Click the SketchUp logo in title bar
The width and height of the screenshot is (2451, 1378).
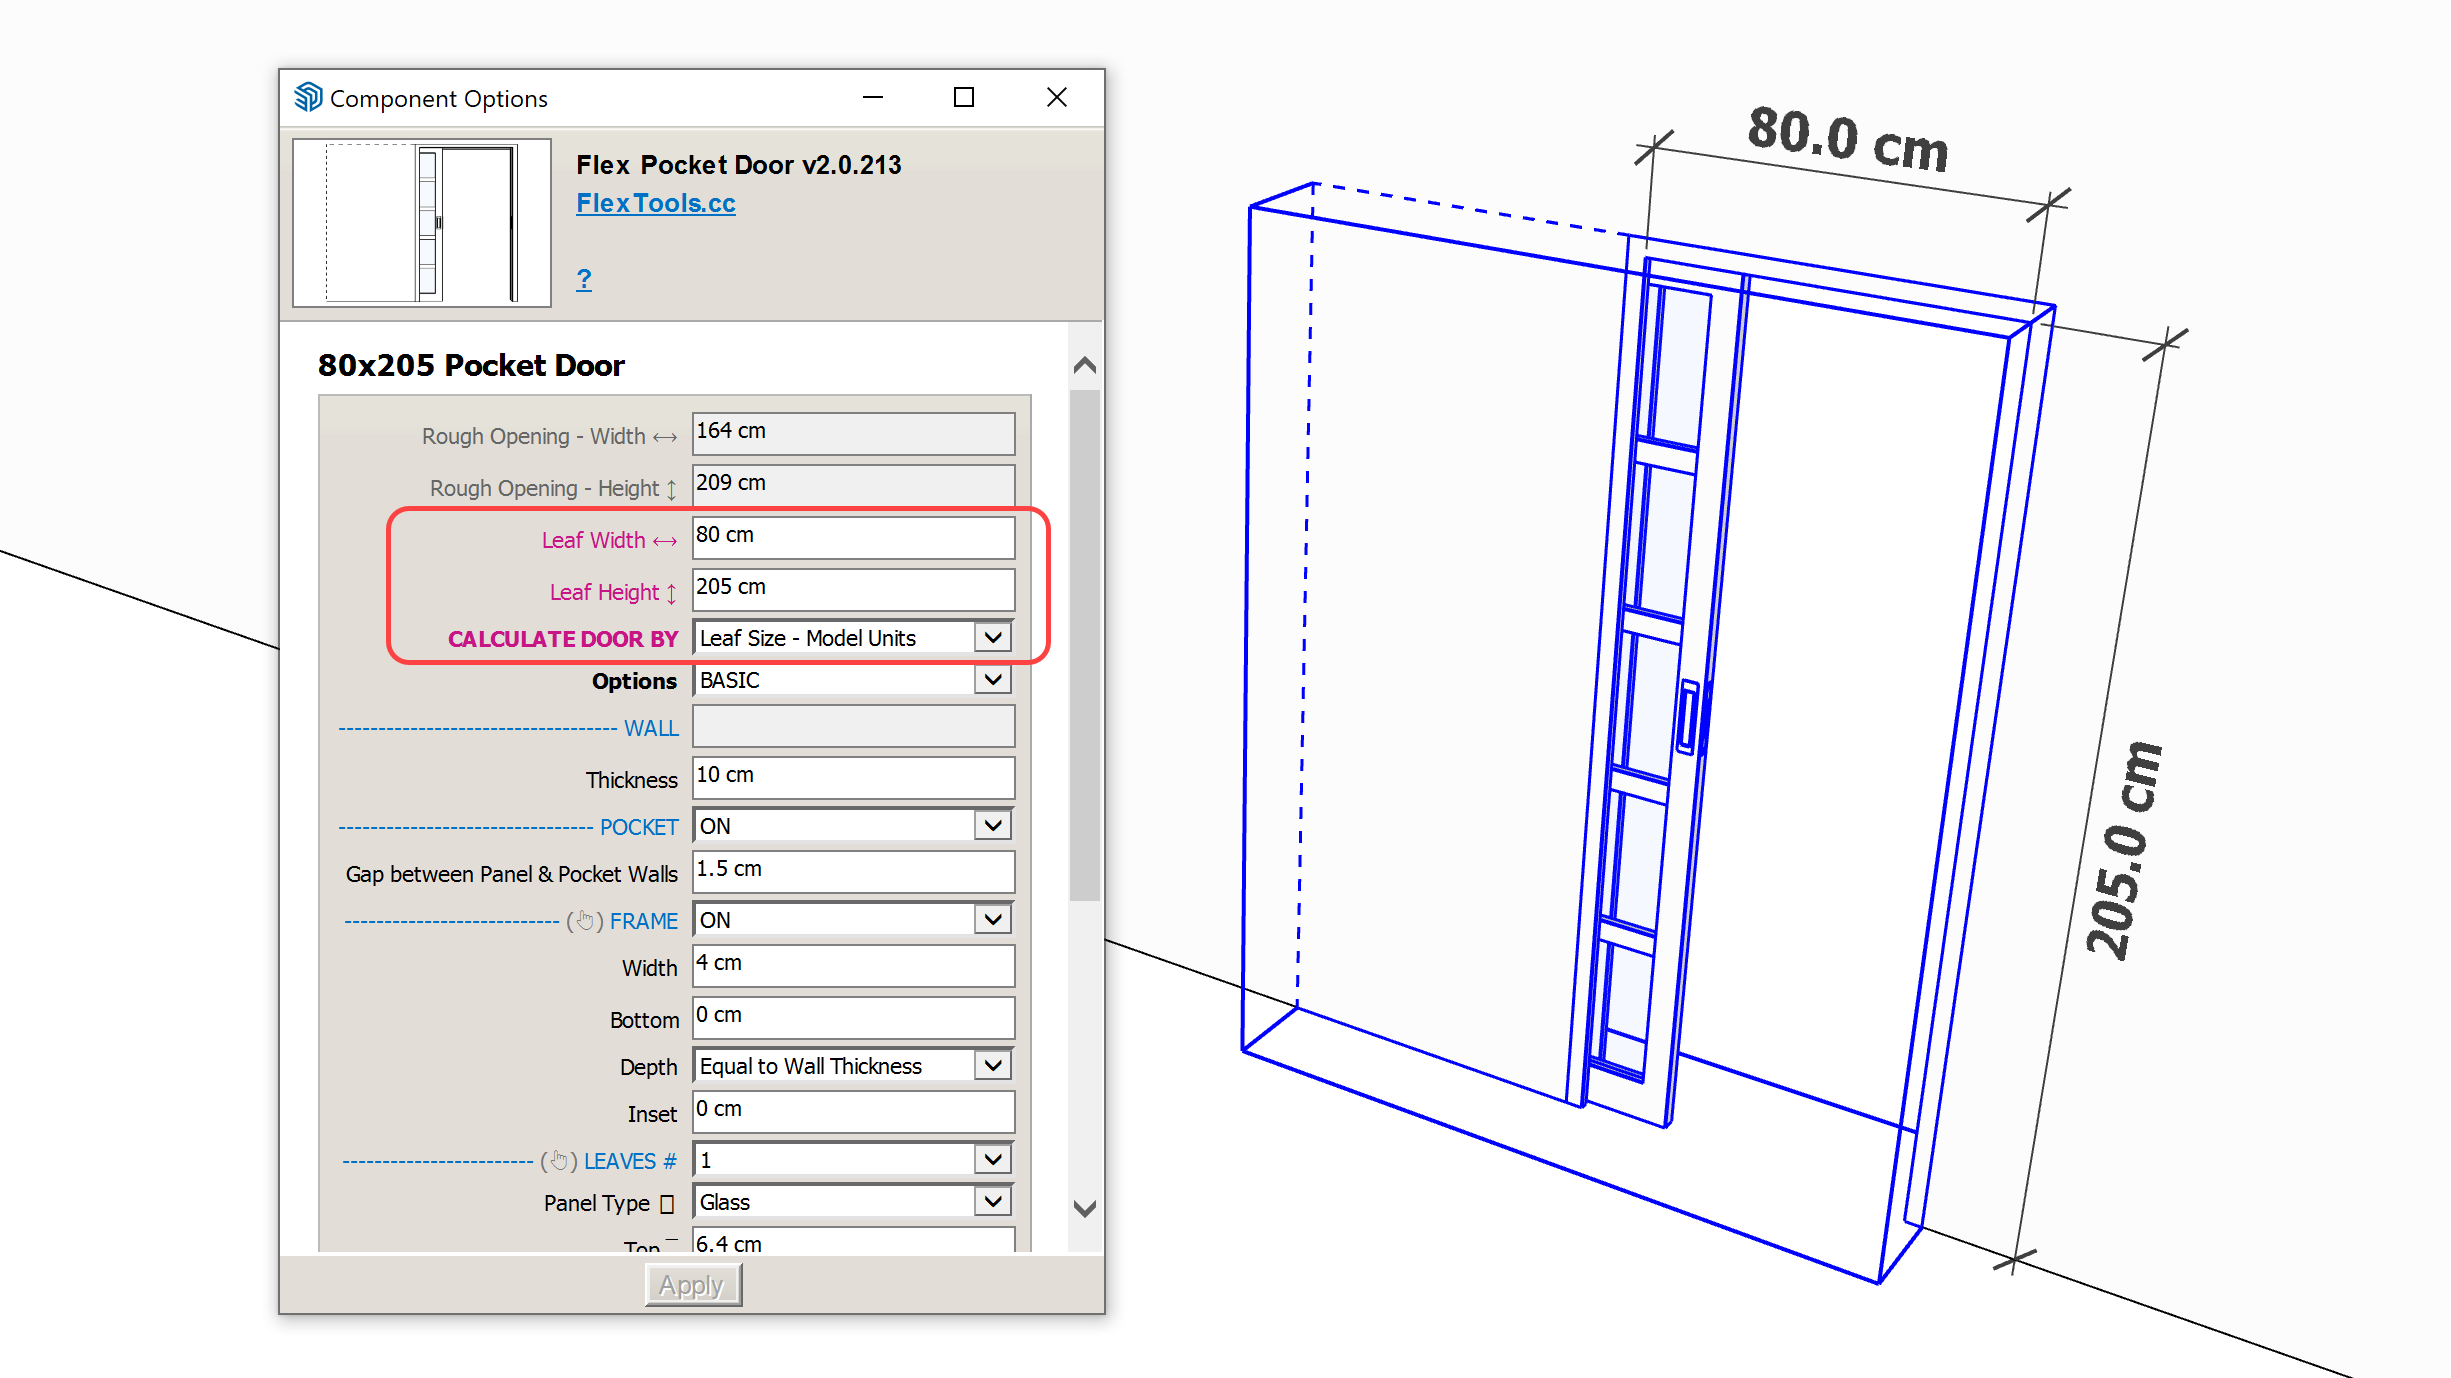click(308, 98)
